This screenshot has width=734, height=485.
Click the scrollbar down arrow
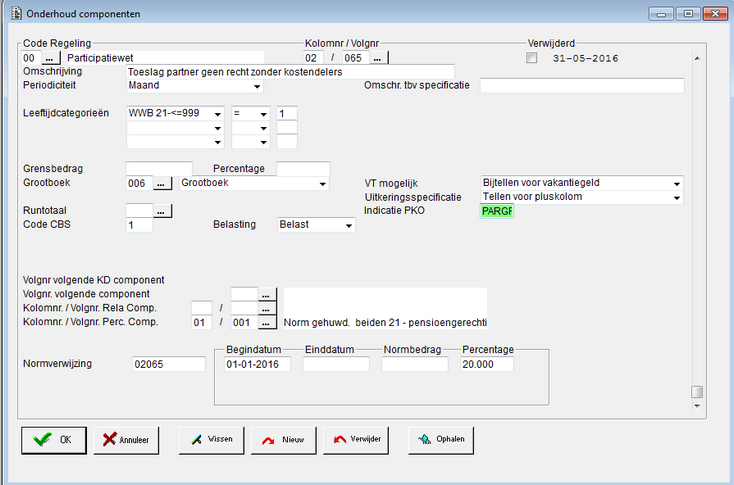pos(697,406)
